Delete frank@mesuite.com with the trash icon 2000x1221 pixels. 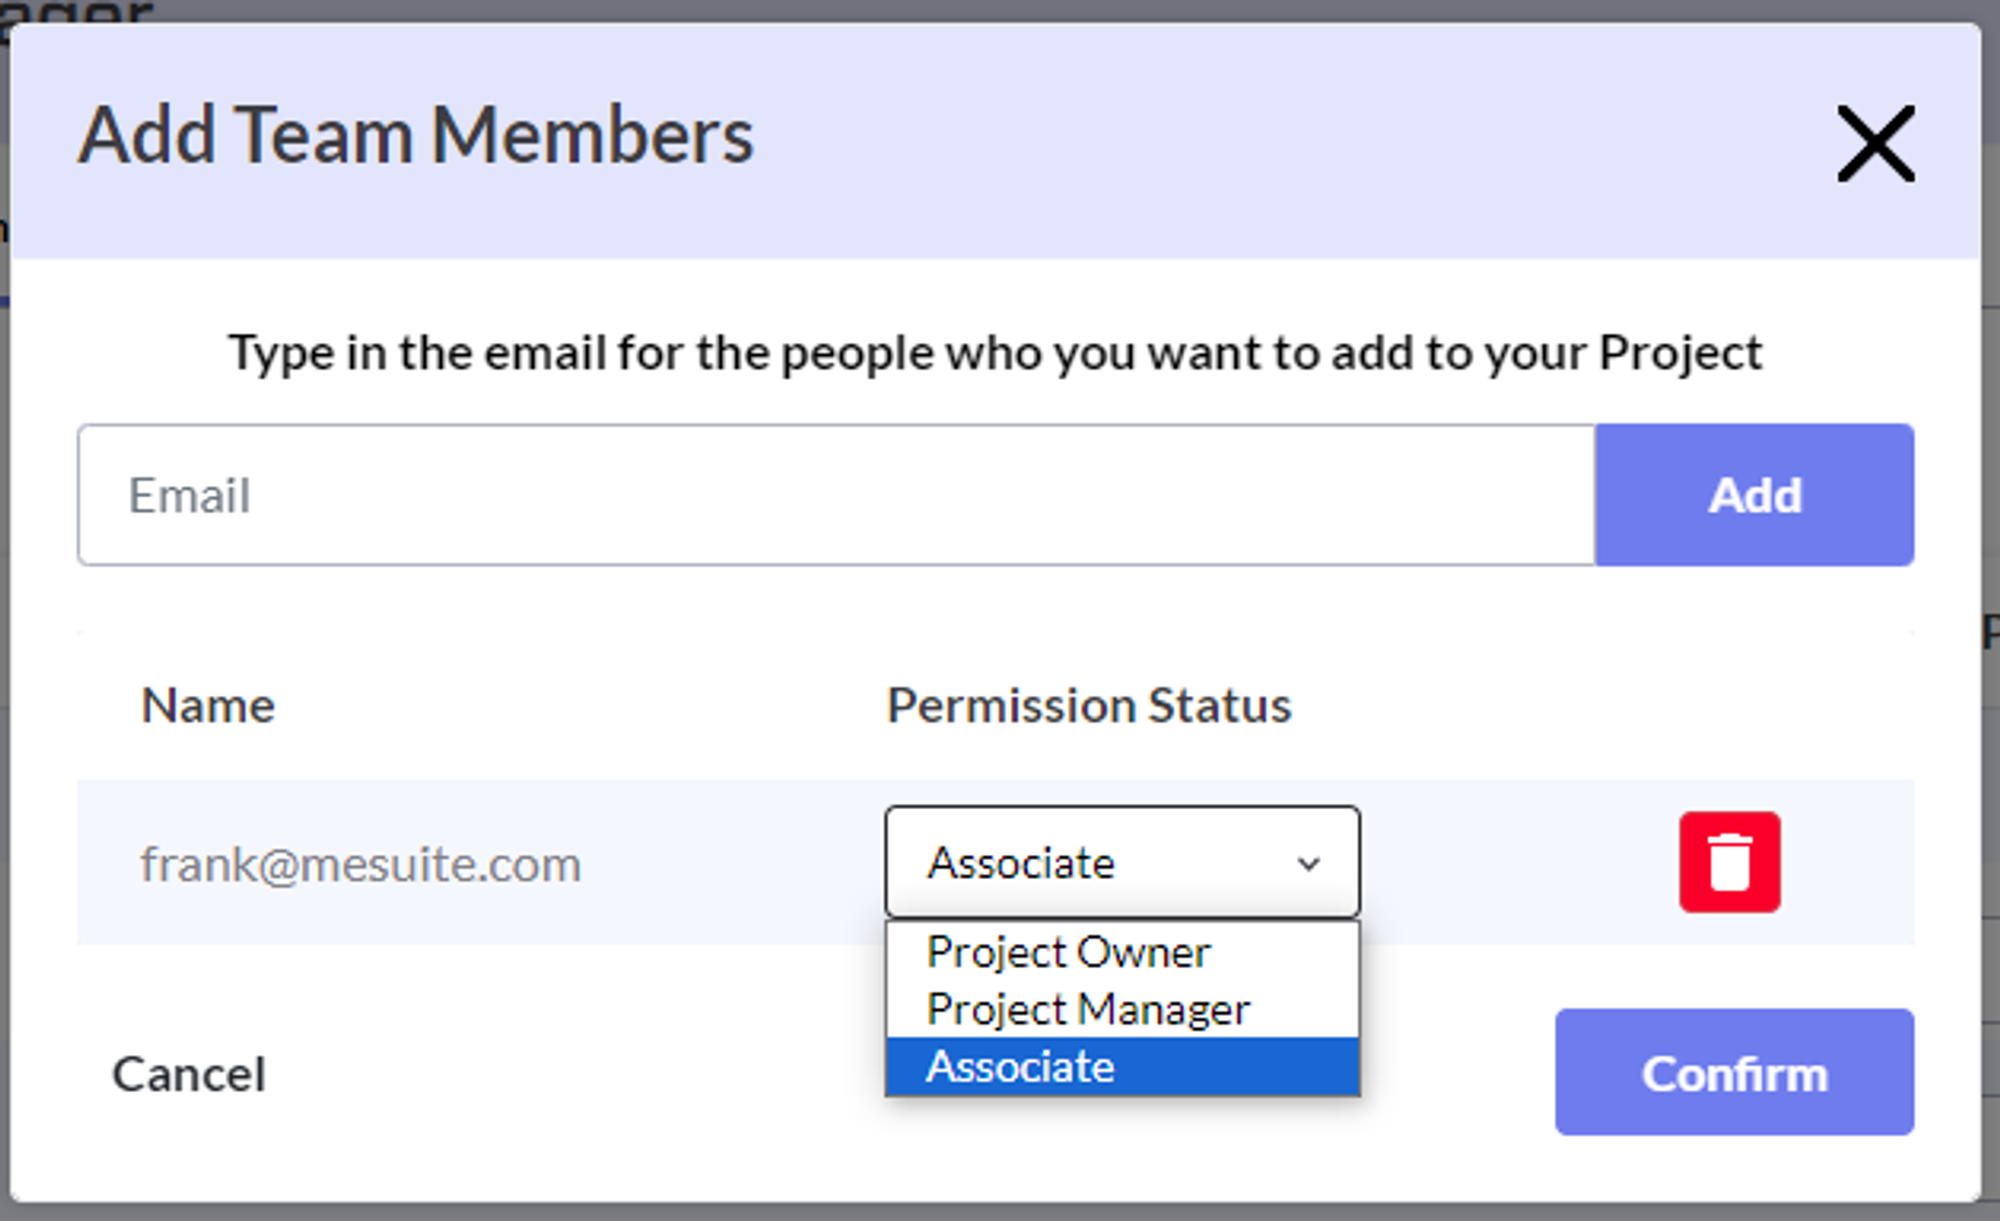[1729, 862]
